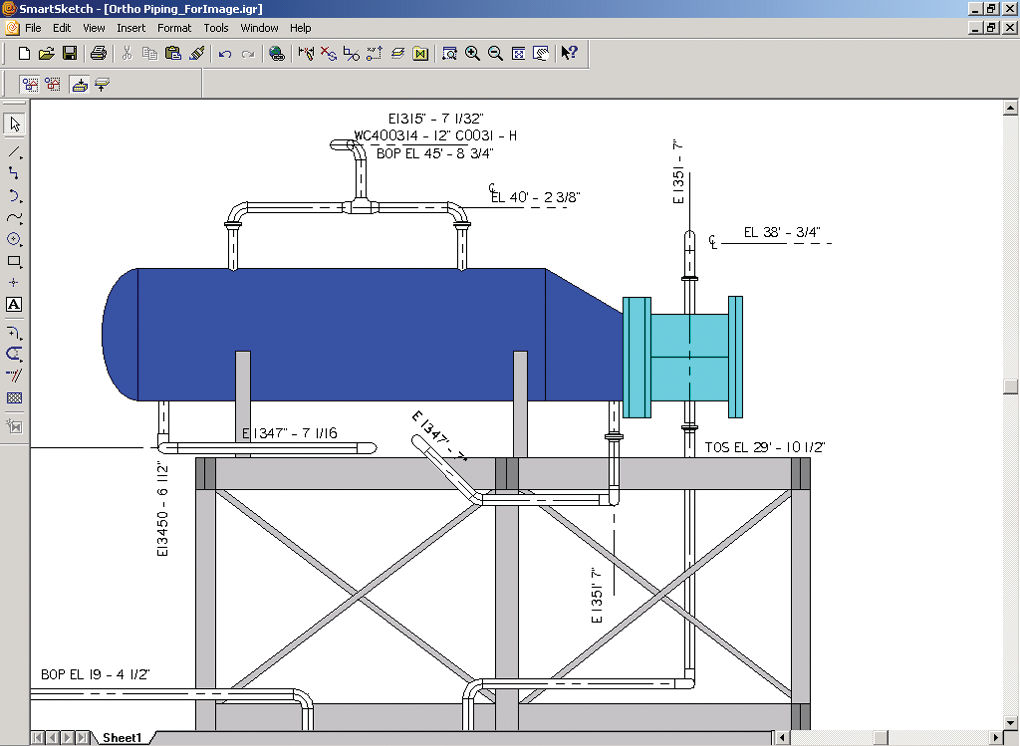Expand the Arc tool flyout arrow
1020x746 pixels.
21,201
